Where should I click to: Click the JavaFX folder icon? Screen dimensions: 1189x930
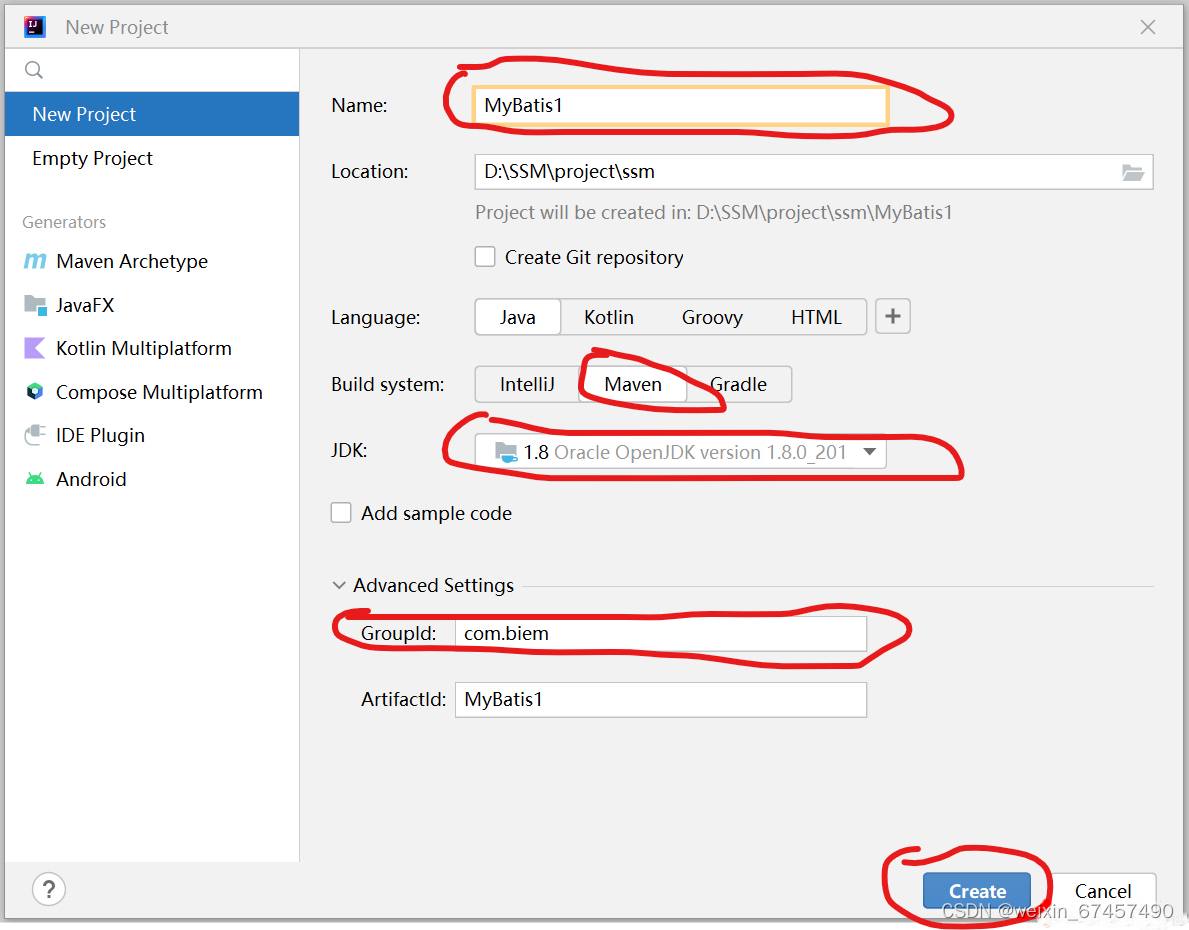[x=35, y=305]
